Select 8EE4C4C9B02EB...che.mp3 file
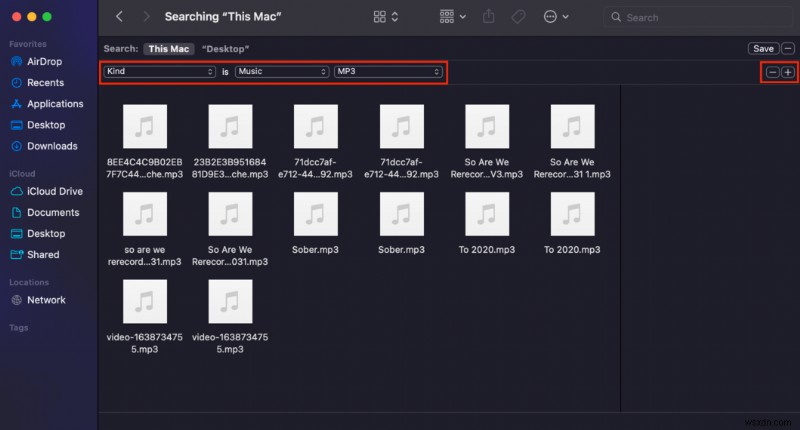 [x=145, y=142]
